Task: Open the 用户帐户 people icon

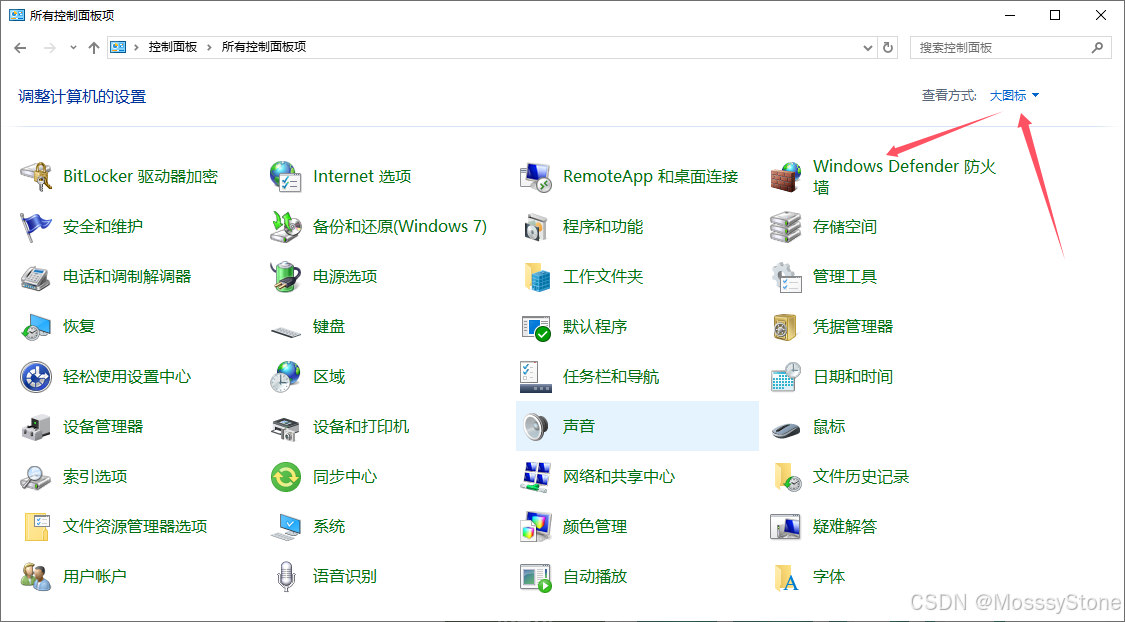Action: pos(36,576)
